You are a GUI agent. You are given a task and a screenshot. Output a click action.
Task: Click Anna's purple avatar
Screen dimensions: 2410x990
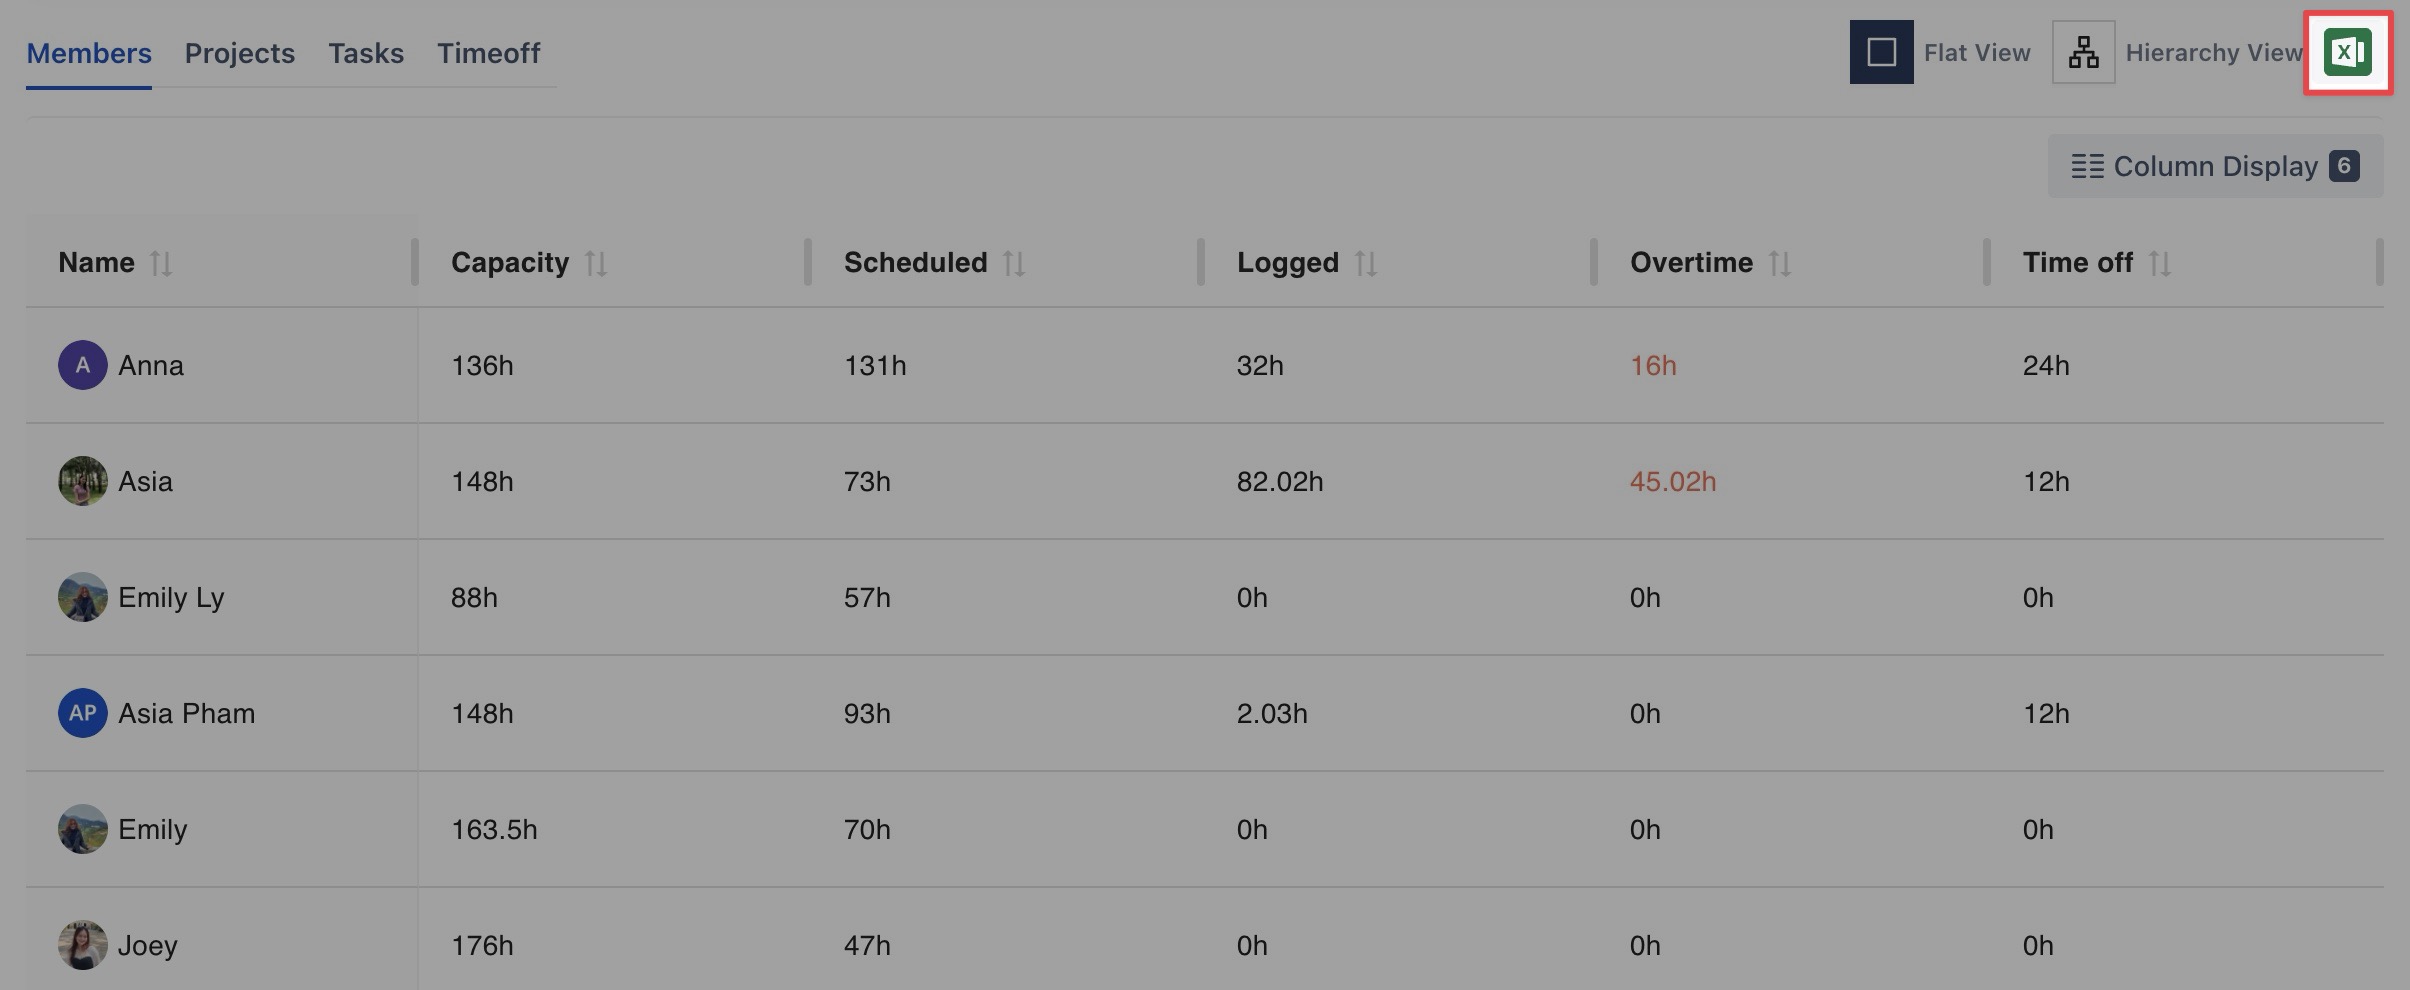(x=83, y=365)
